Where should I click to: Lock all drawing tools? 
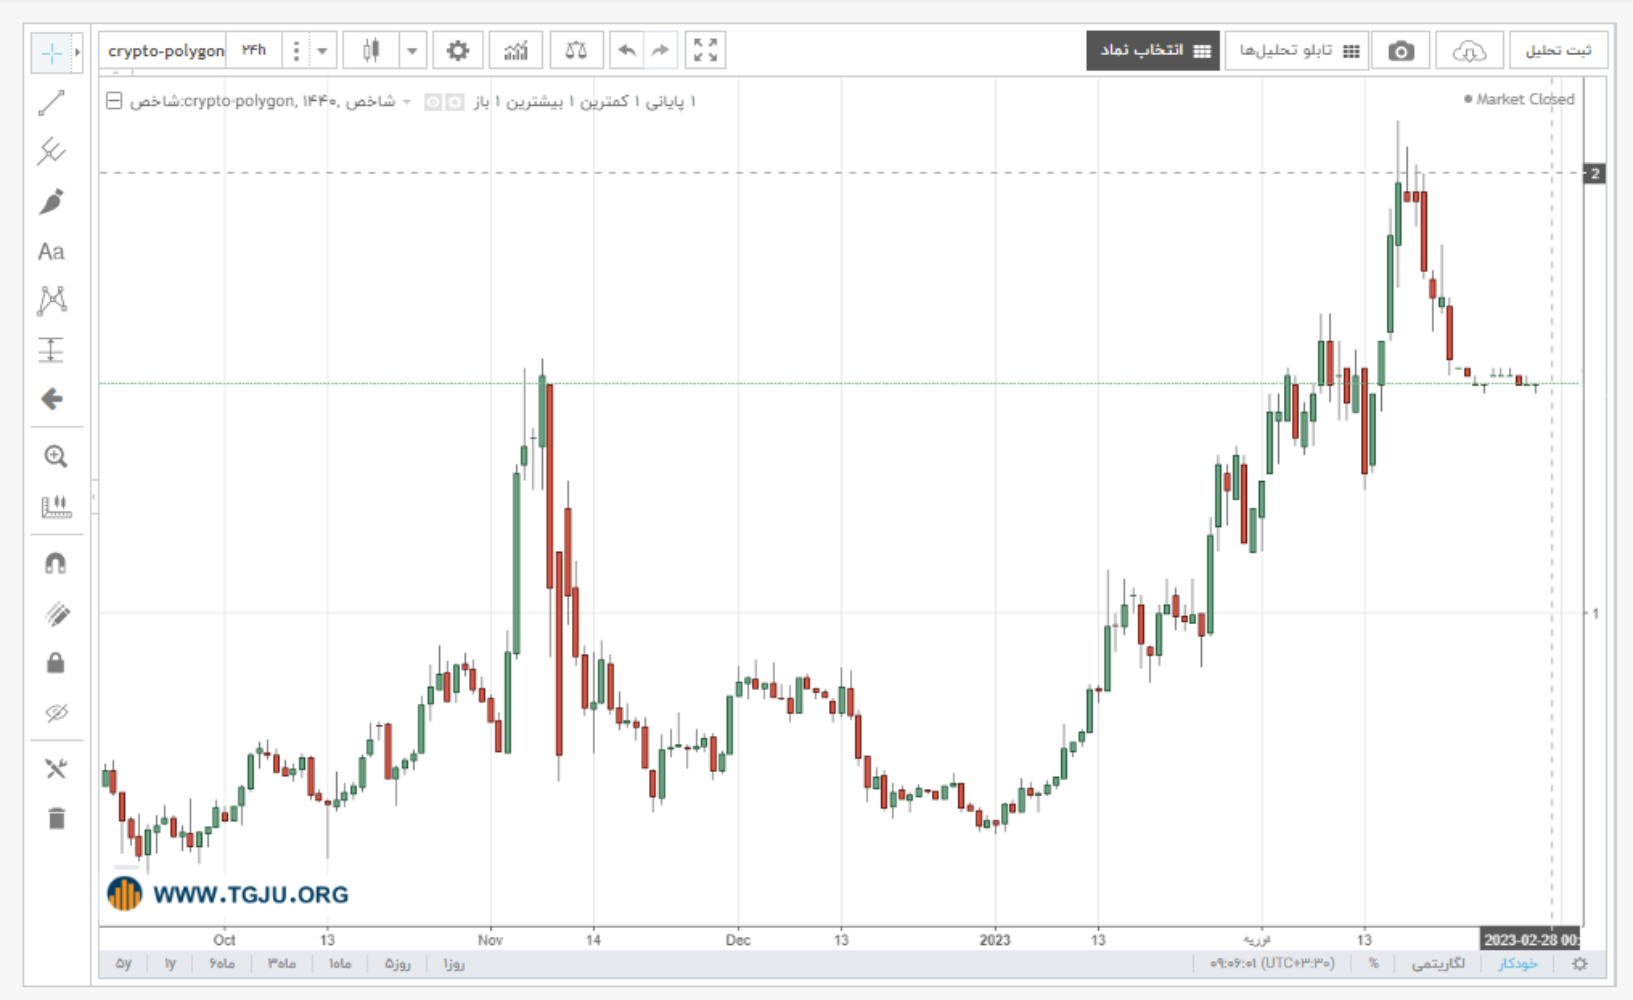coord(56,663)
